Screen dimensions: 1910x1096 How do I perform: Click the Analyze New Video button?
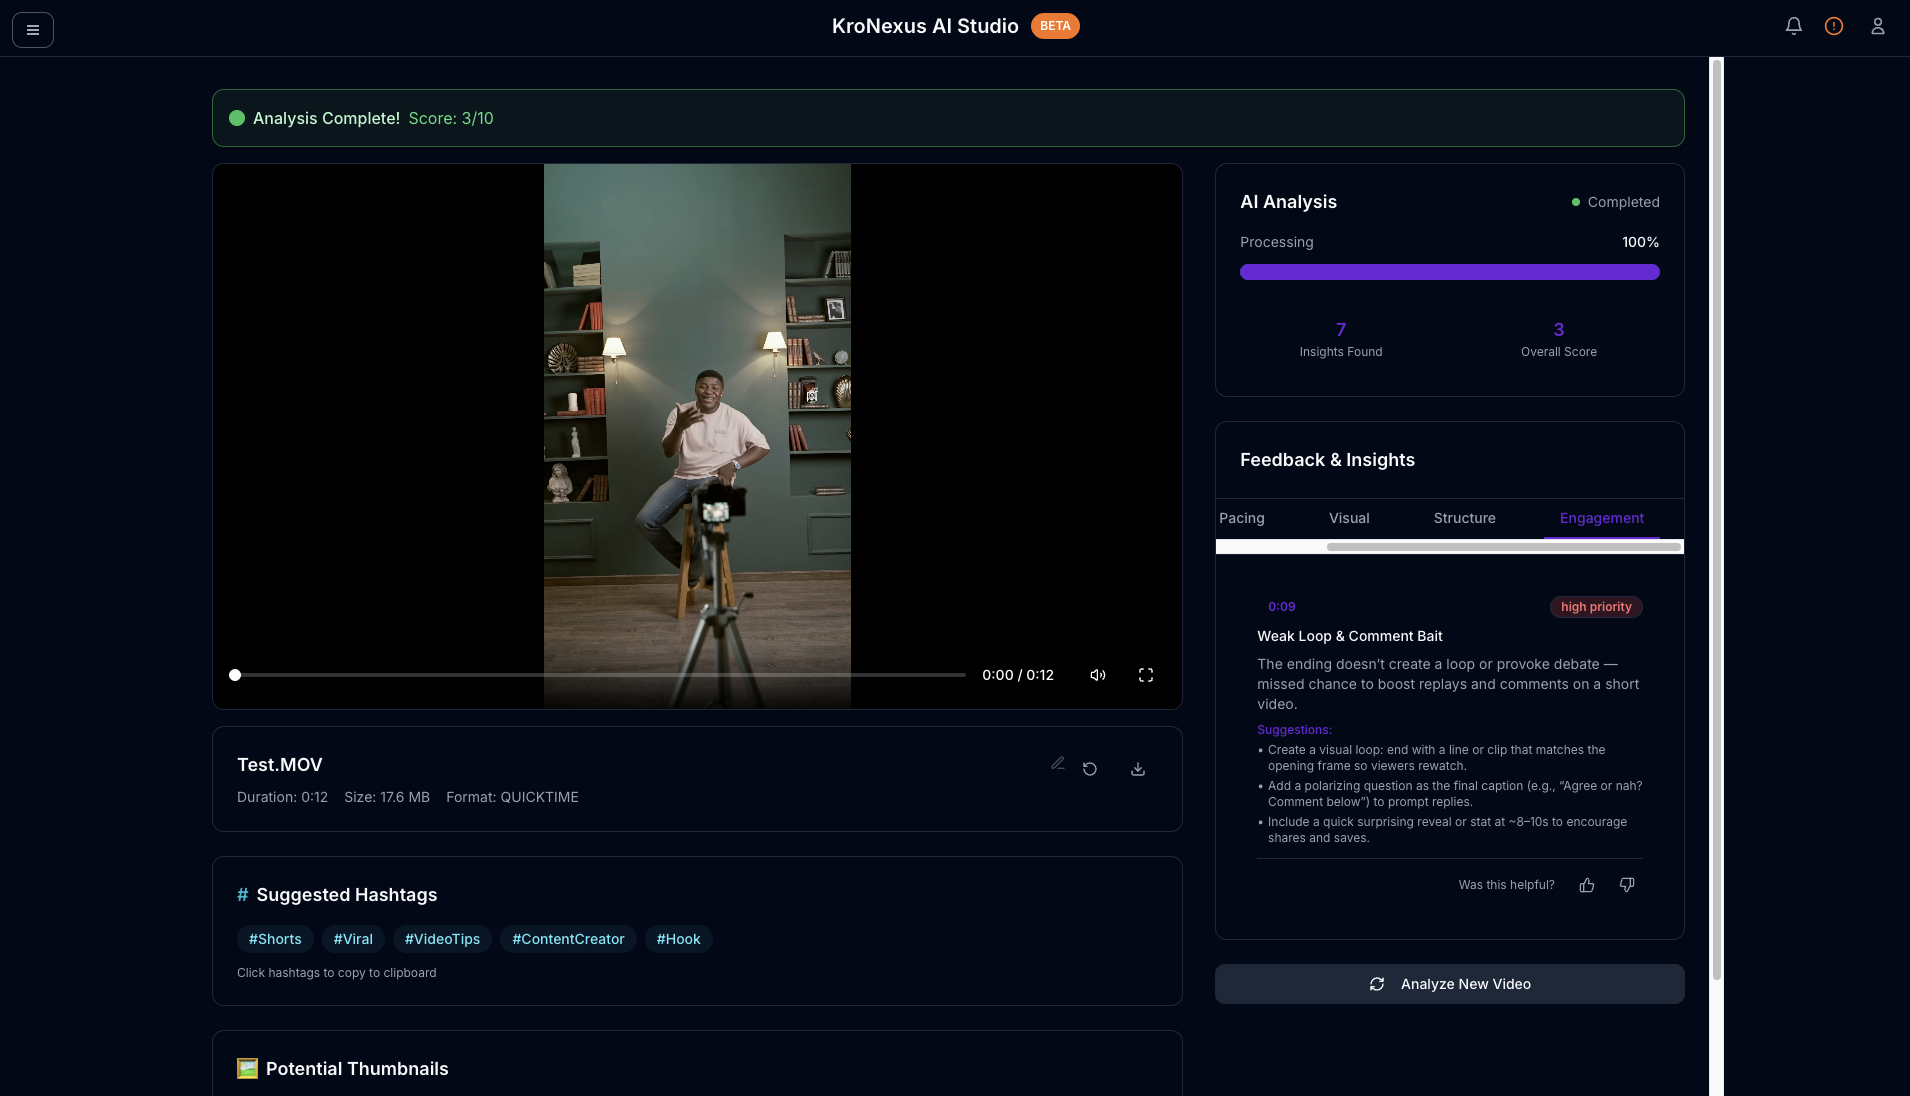(1449, 984)
